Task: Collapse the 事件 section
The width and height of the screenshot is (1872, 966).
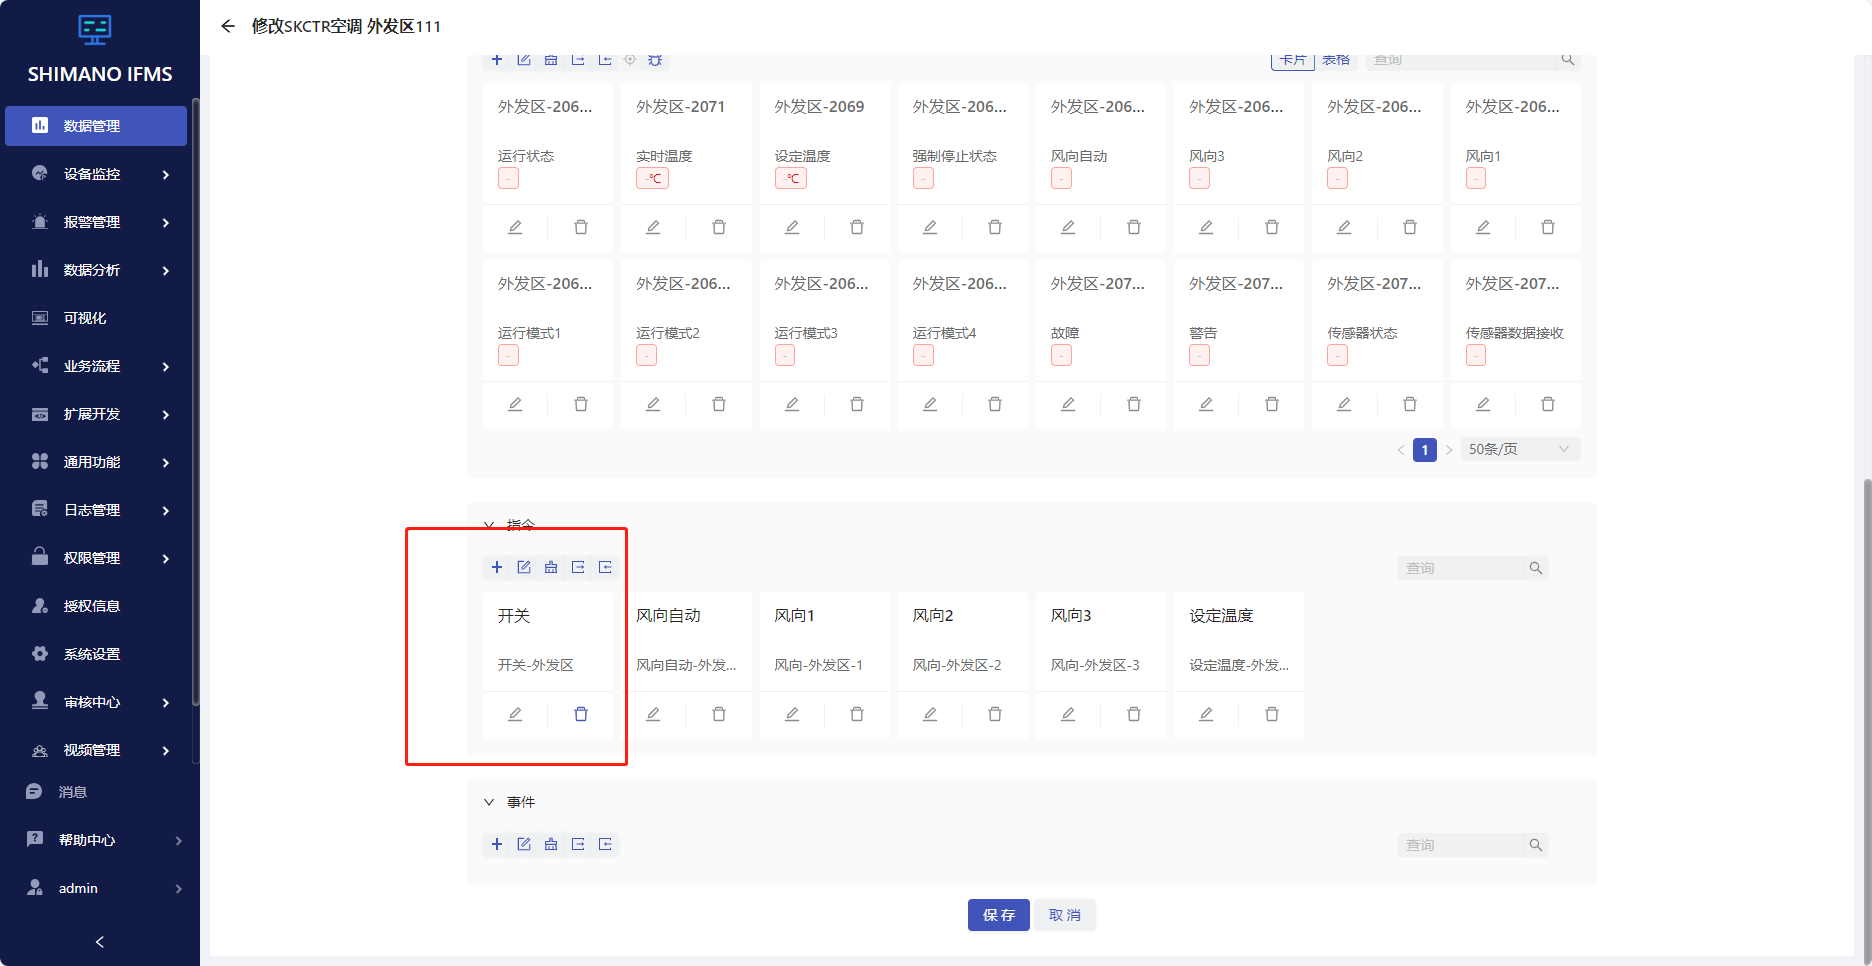Action: click(489, 802)
